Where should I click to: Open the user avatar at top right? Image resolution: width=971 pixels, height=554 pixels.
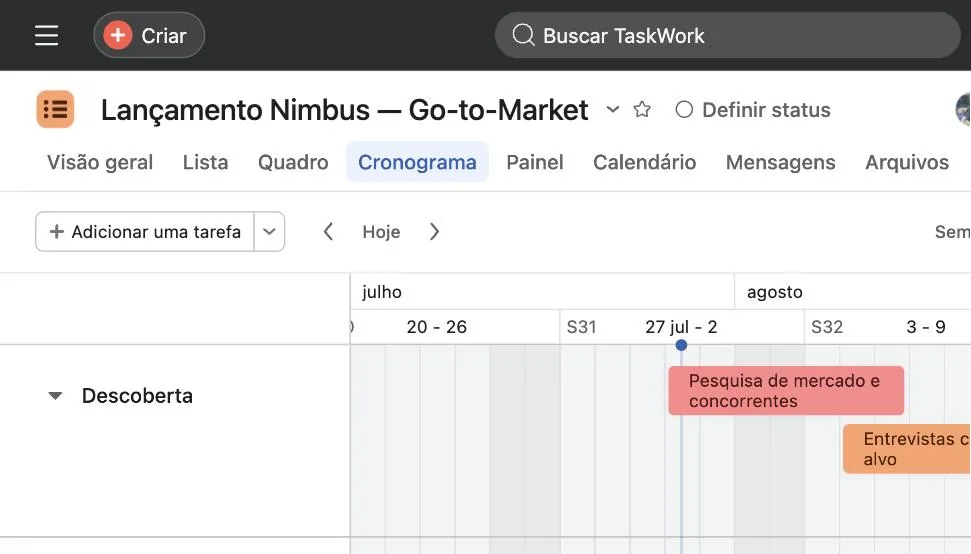pyautogui.click(x=963, y=110)
